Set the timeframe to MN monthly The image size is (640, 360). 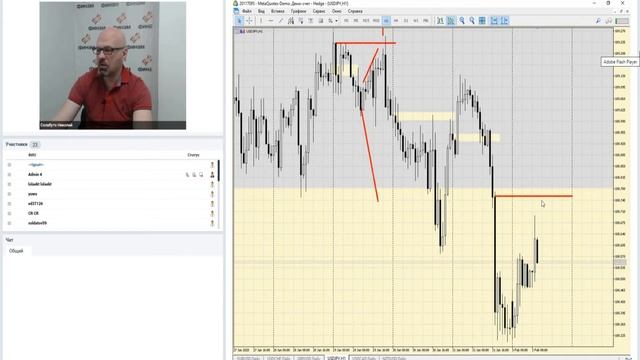pyautogui.click(x=426, y=21)
